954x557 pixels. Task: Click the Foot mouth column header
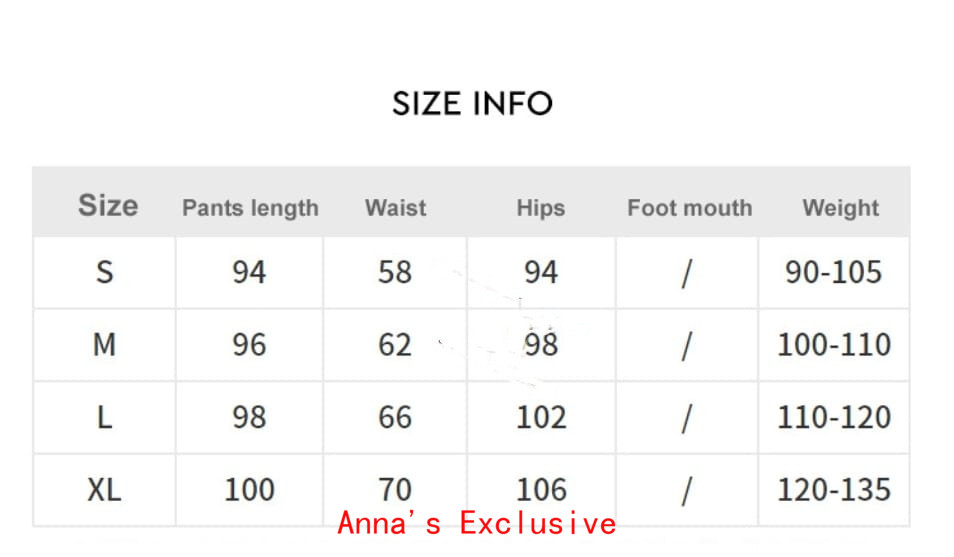click(689, 208)
